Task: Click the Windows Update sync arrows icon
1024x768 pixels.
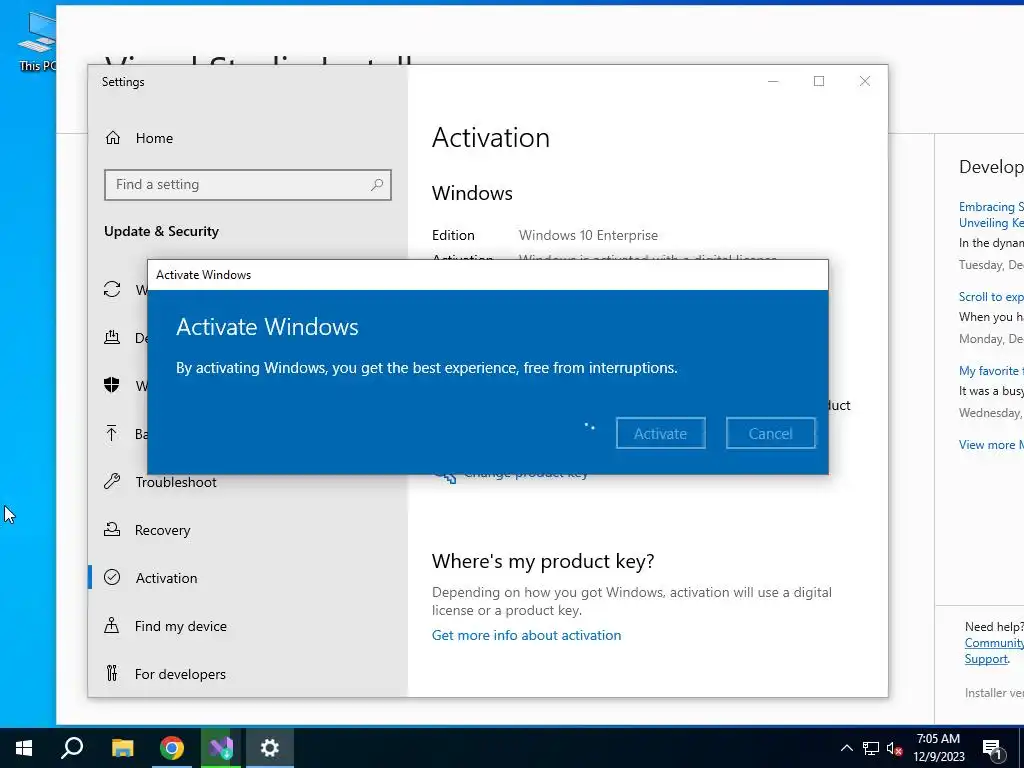Action: coord(112,289)
